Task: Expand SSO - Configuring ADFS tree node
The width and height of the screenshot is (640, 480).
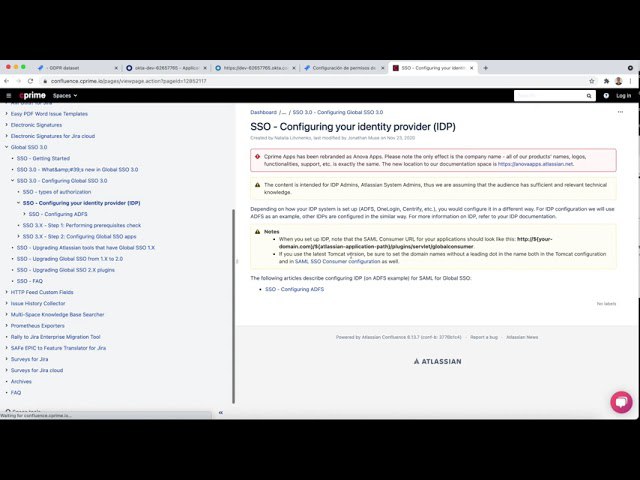Action: [x=24, y=214]
